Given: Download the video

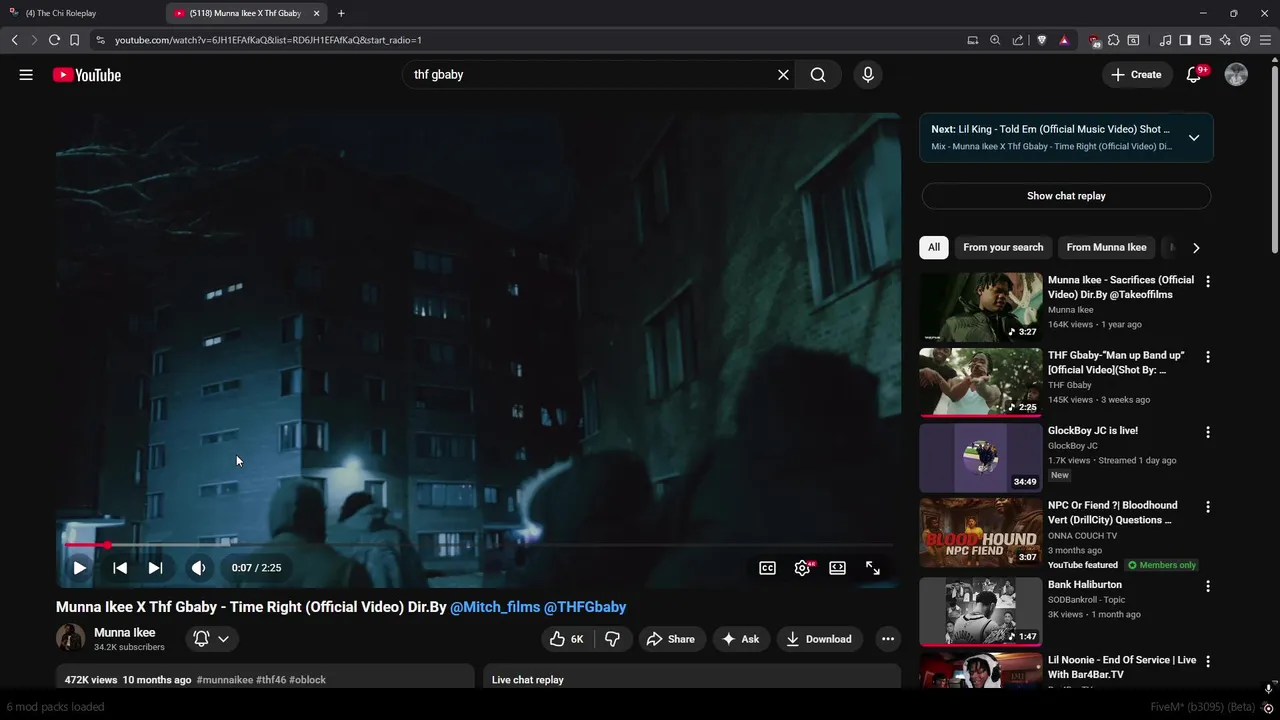Looking at the screenshot, I should tap(819, 639).
